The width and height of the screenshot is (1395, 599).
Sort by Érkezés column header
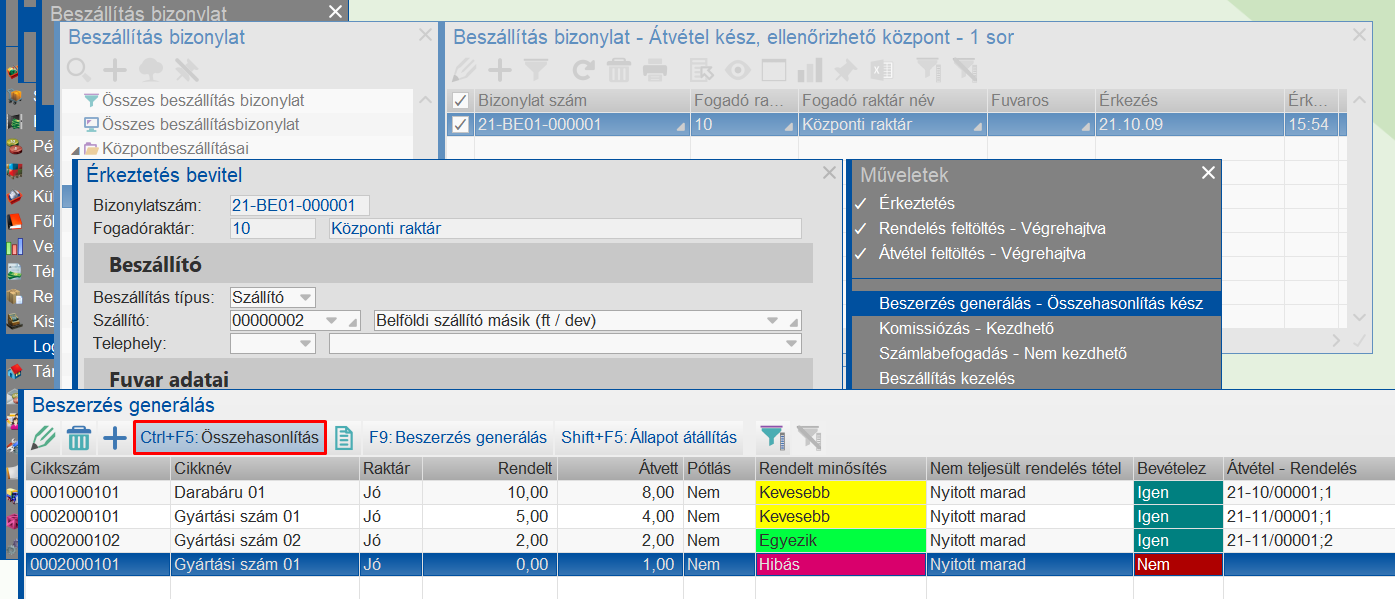click(1189, 101)
